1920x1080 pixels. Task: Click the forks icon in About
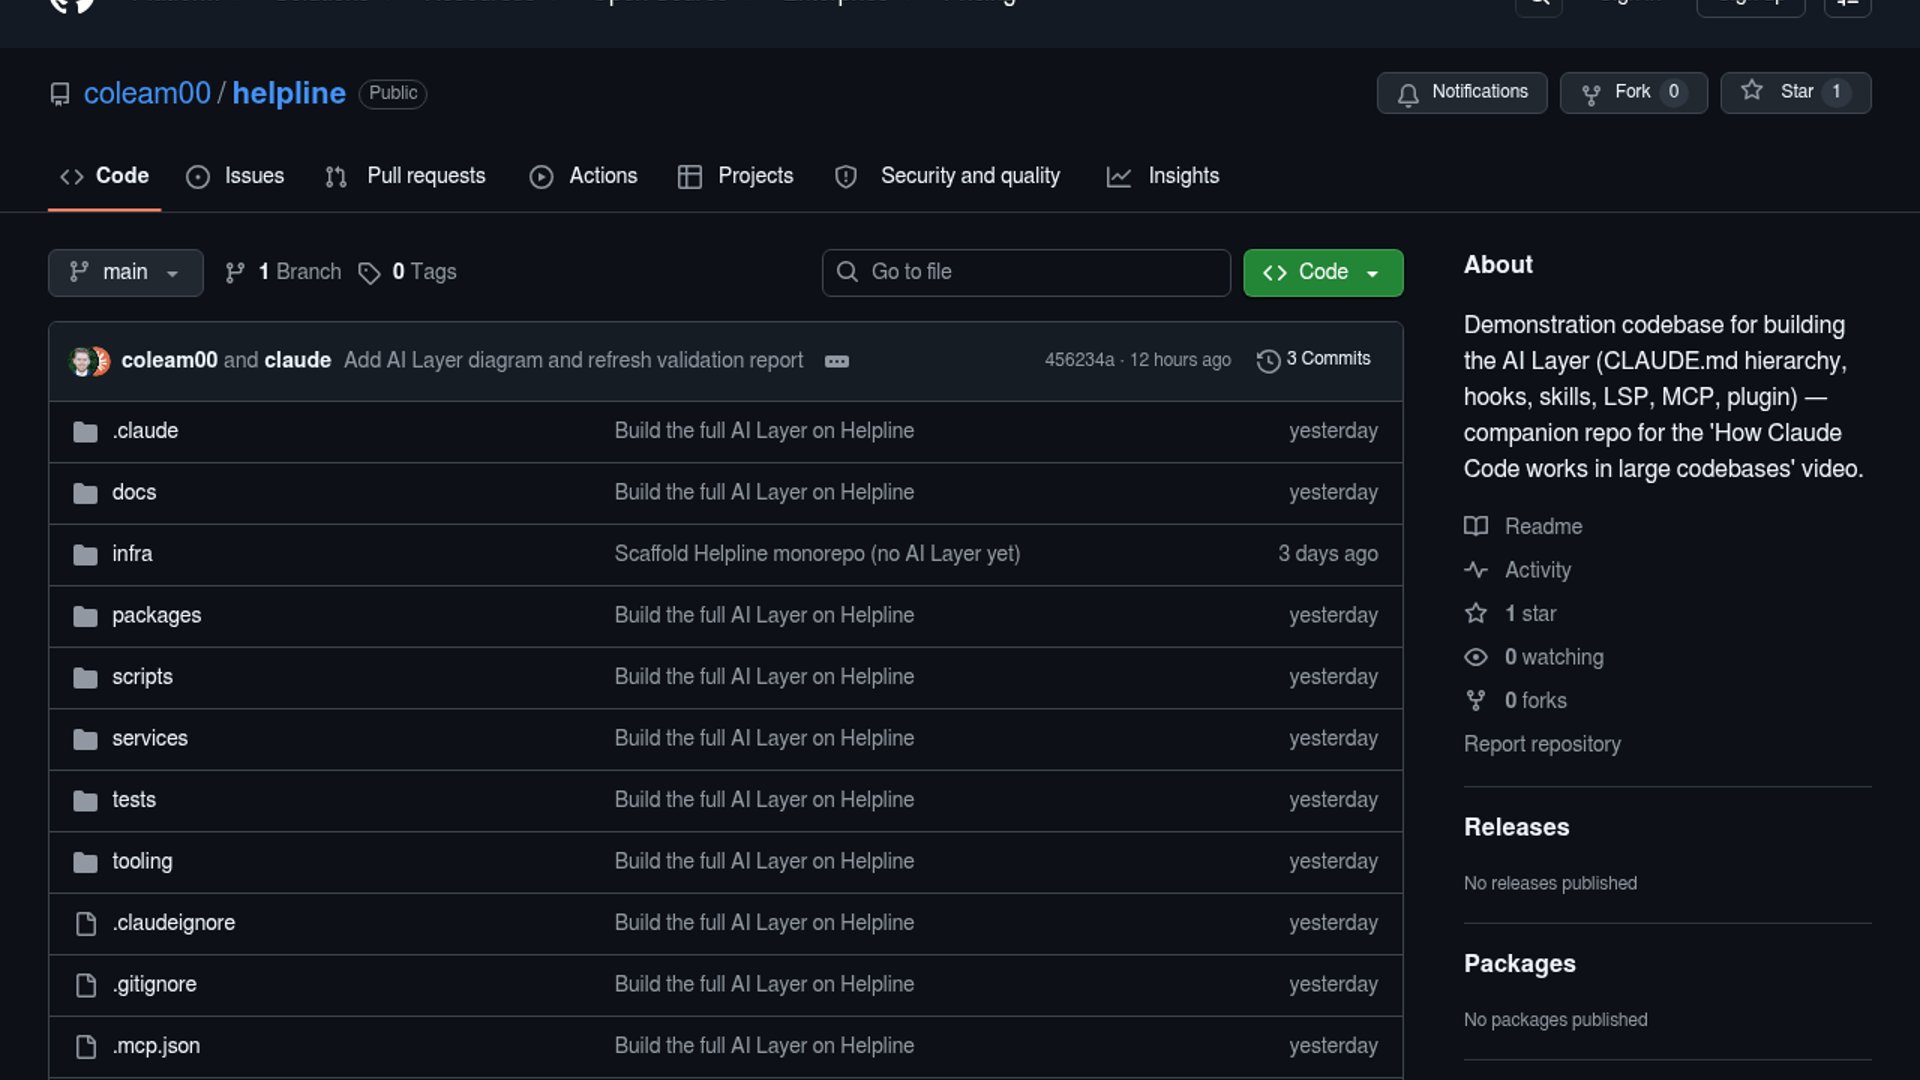(x=1476, y=701)
